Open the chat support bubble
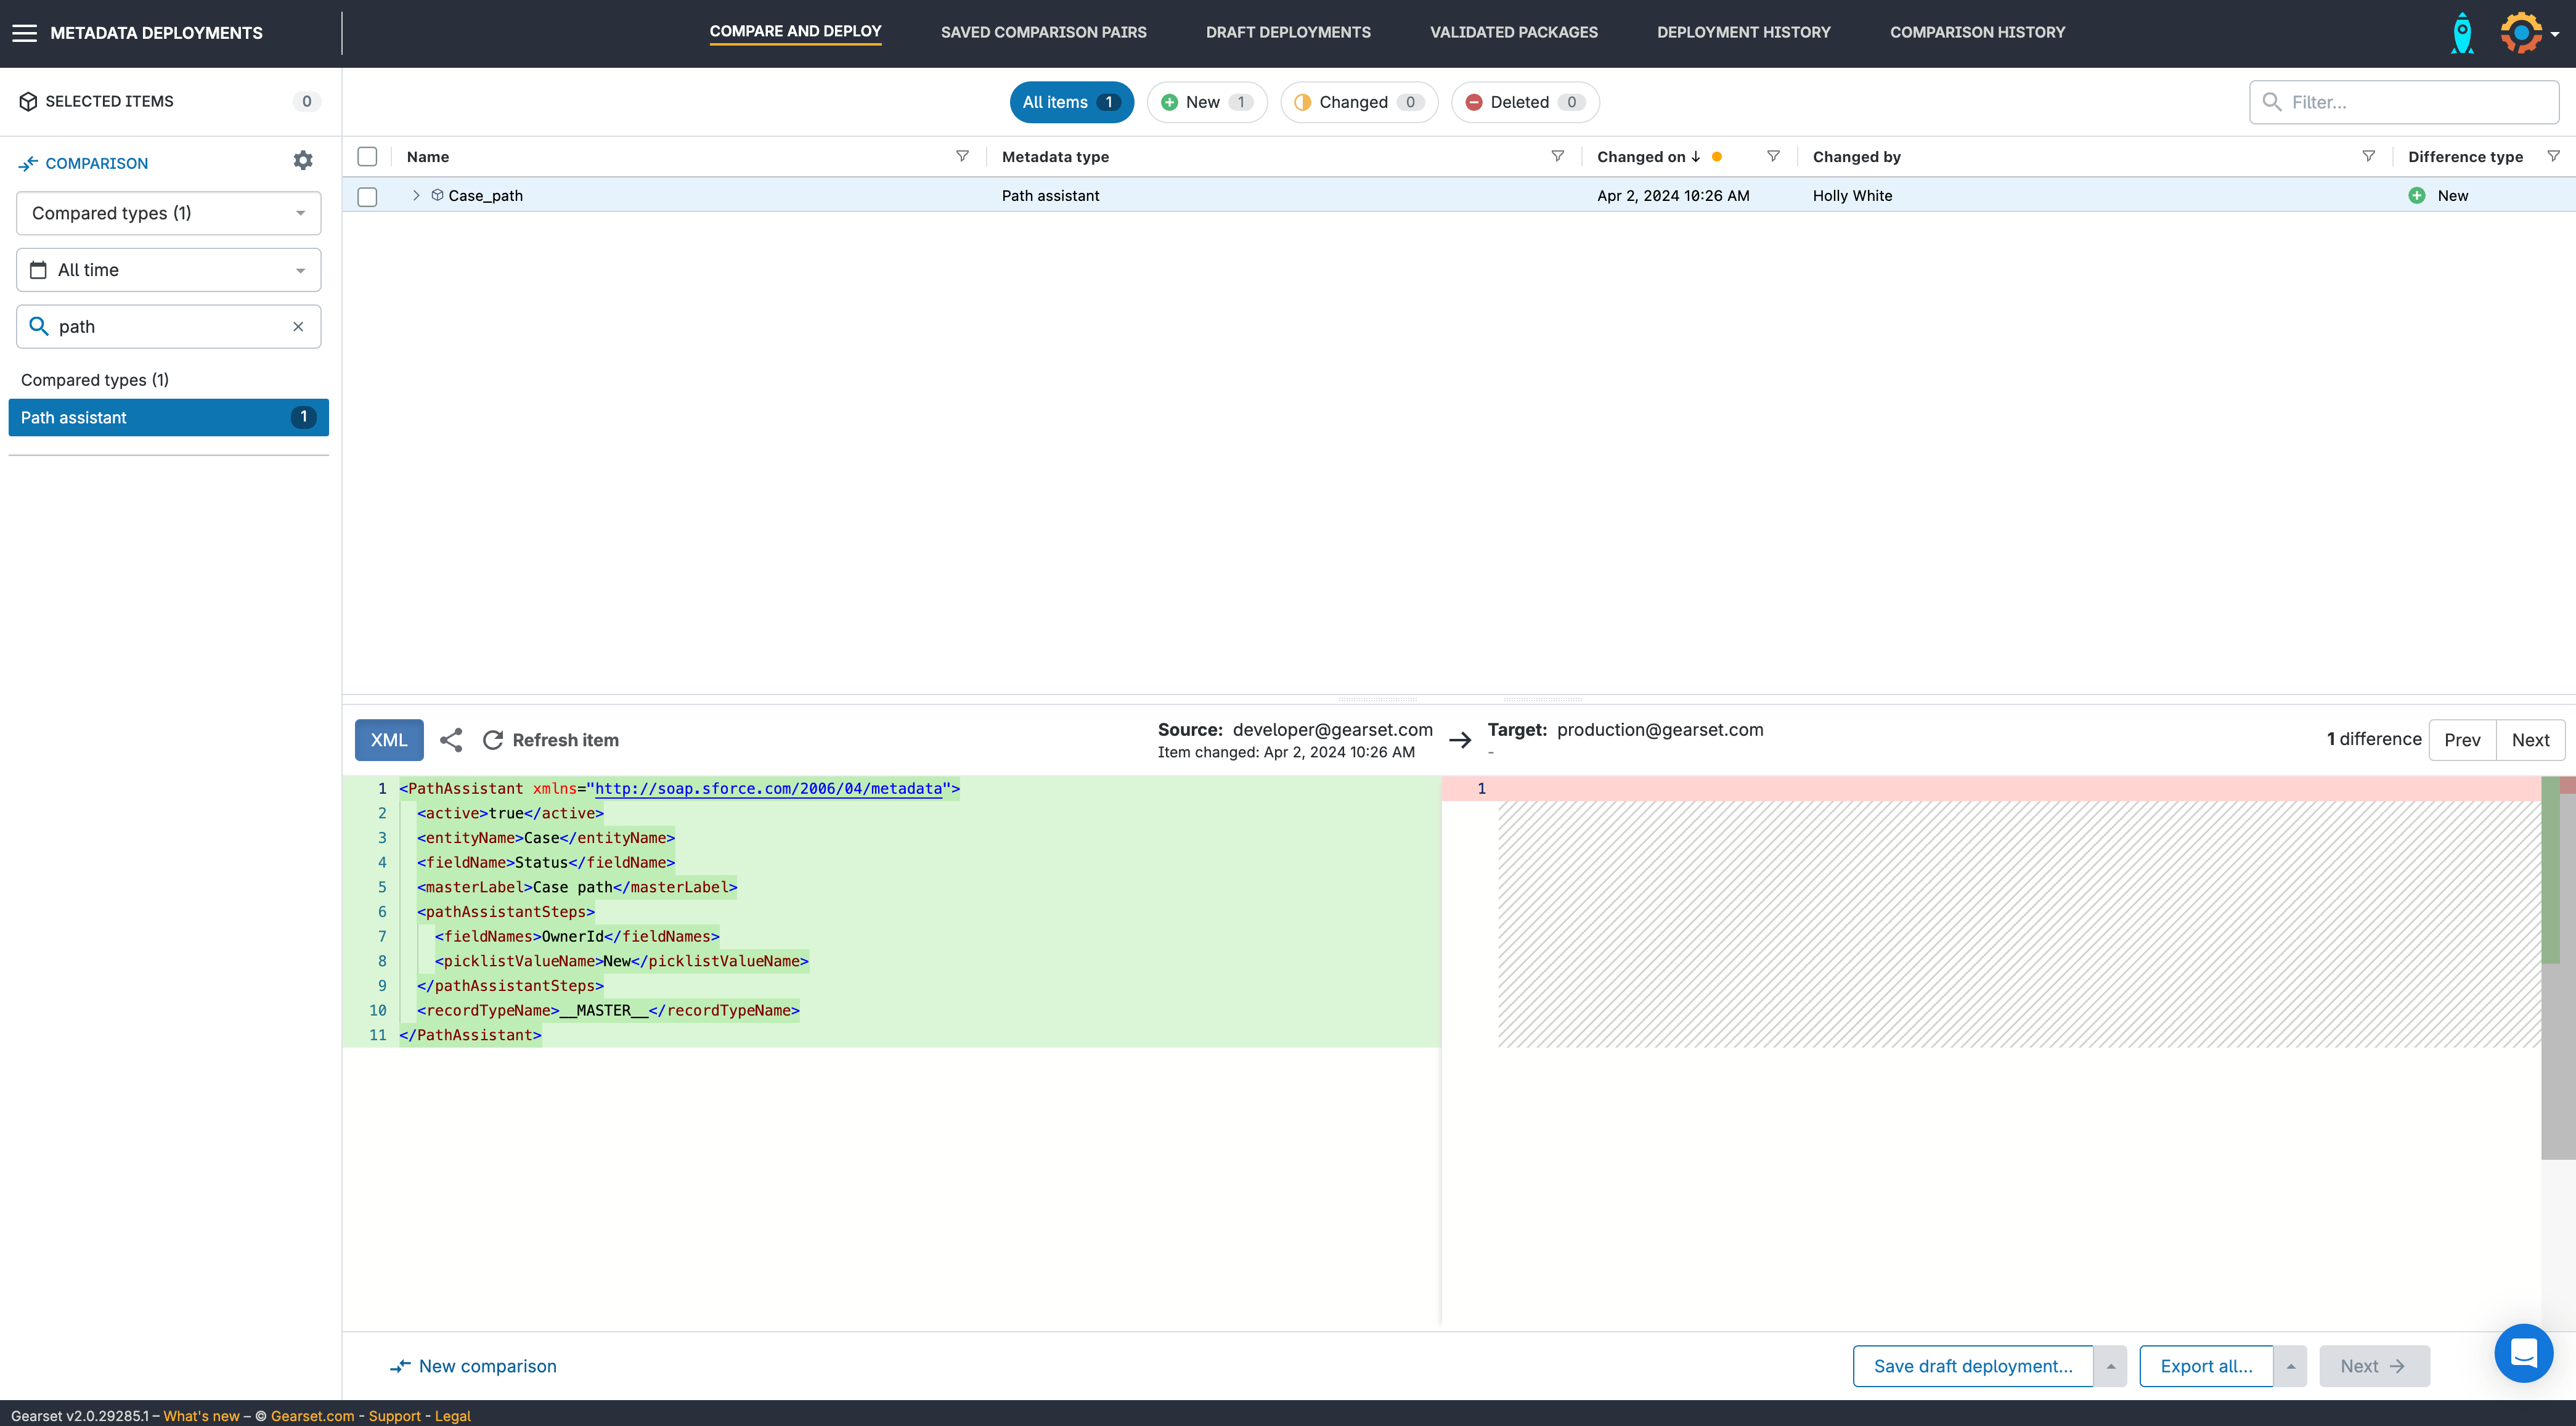2576x1426 pixels. click(x=2523, y=1353)
